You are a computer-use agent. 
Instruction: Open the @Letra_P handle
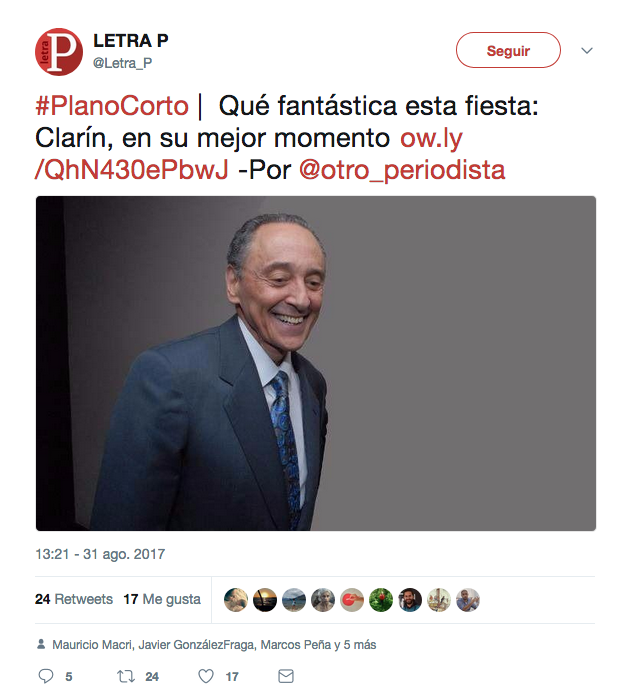click(122, 63)
